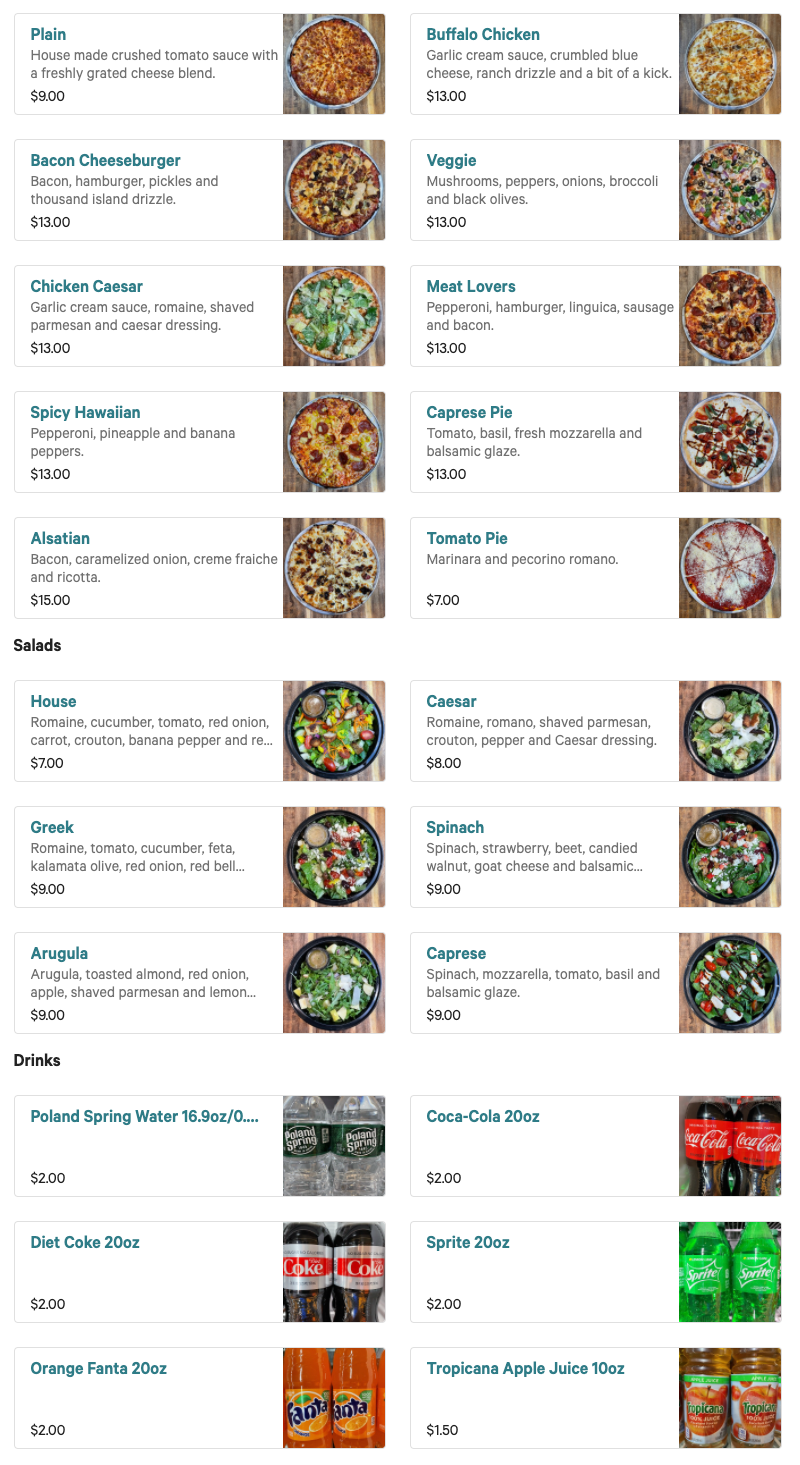Select the Tomato Pie title
Image resolution: width=800 pixels, height=1465 pixels.
point(467,539)
